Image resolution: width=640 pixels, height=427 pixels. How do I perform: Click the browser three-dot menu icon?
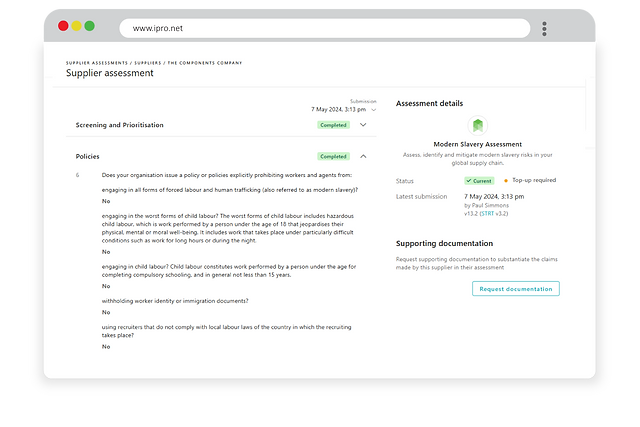[544, 29]
